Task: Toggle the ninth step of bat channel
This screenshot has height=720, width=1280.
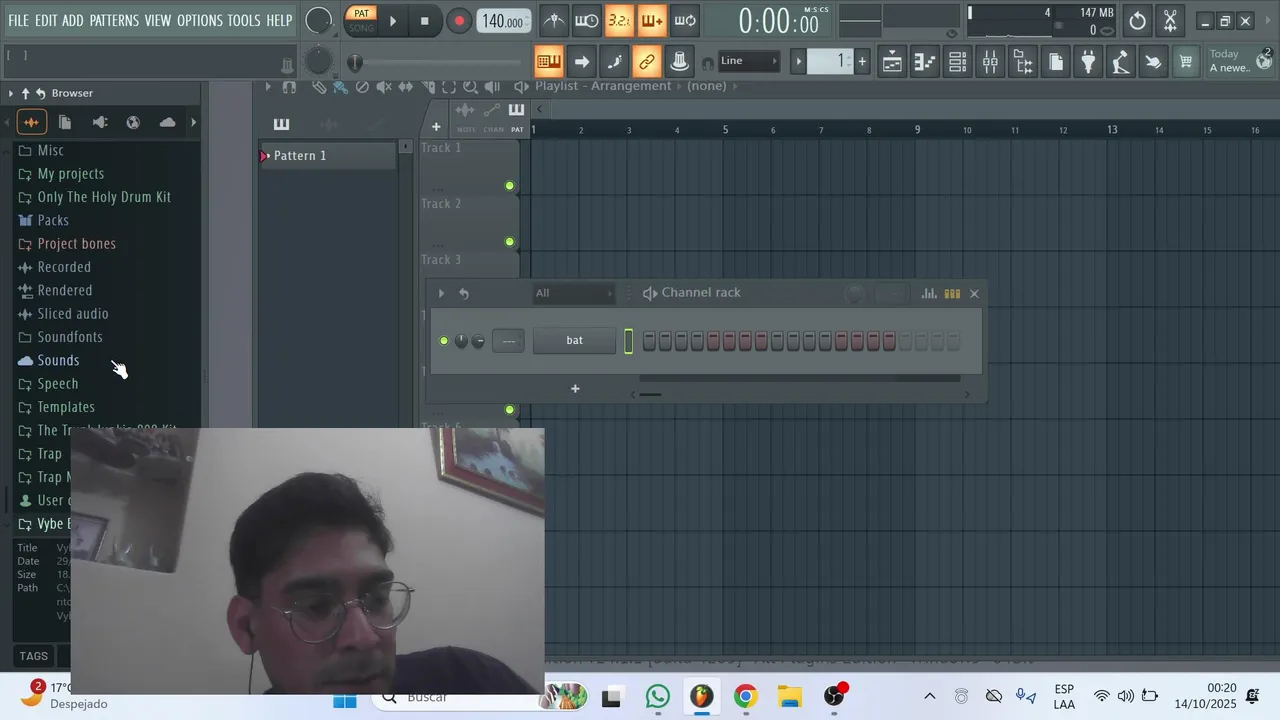Action: tap(777, 341)
